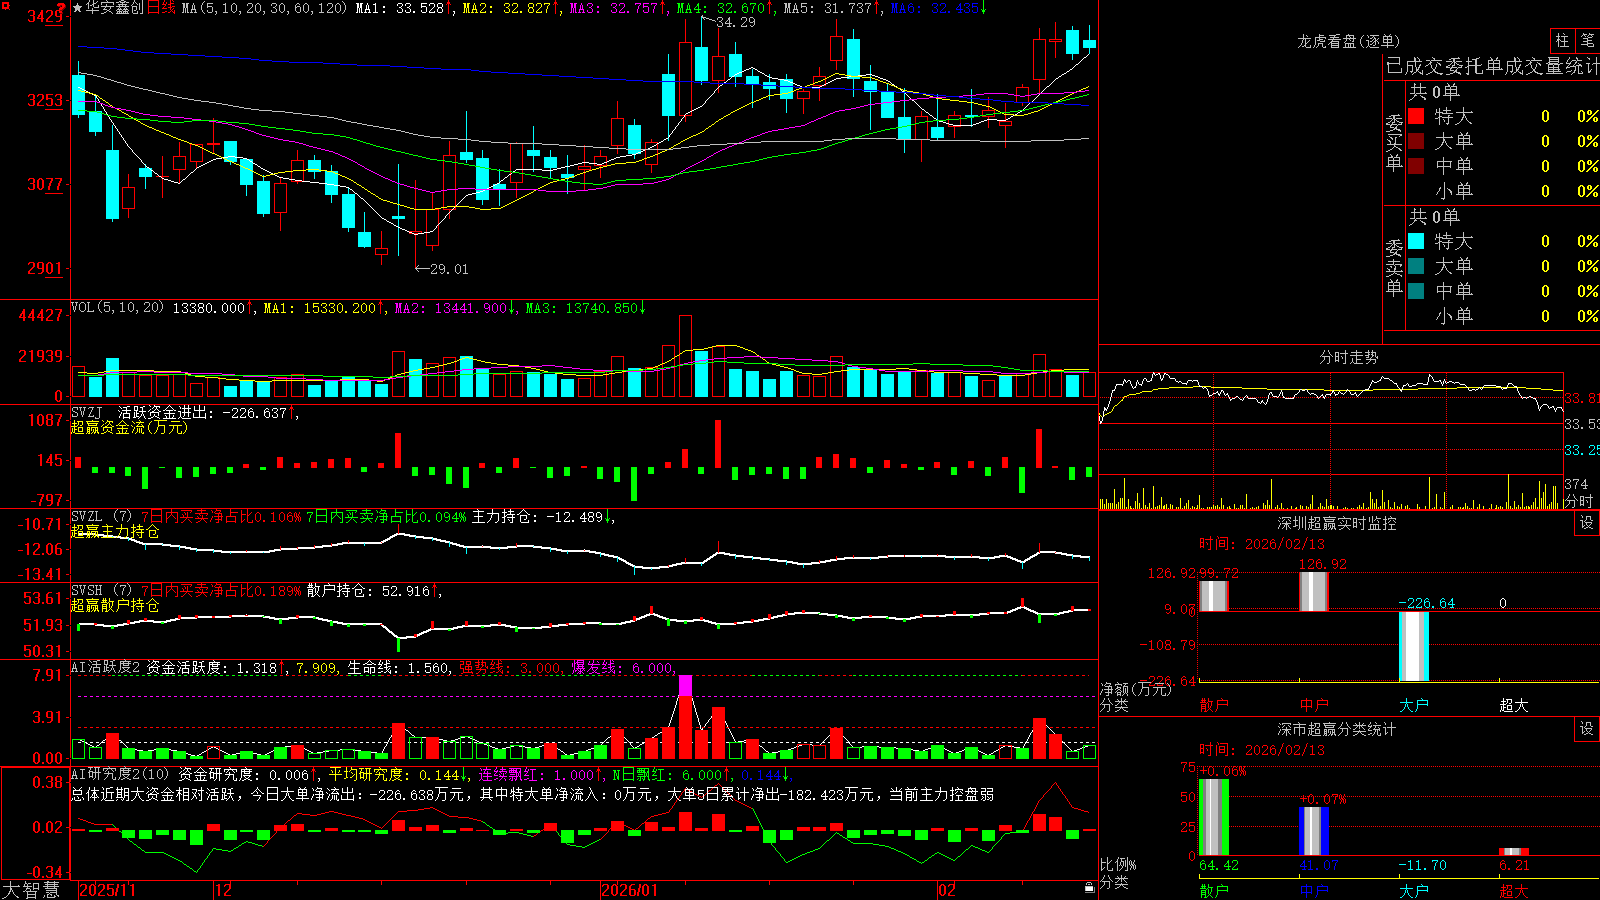The height and width of the screenshot is (900, 1600).
Task: Click the 超赢散户持仓 label
Action: pyautogui.click(x=115, y=605)
